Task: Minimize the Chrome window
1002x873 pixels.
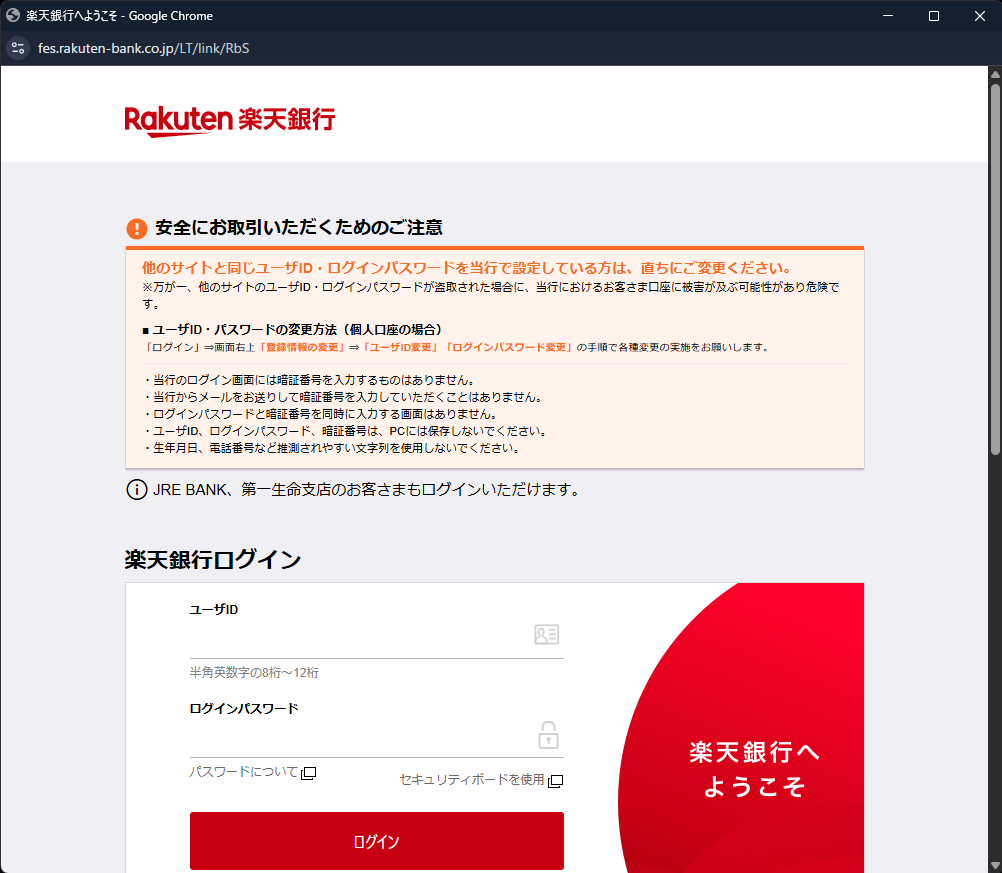Action: [888, 16]
